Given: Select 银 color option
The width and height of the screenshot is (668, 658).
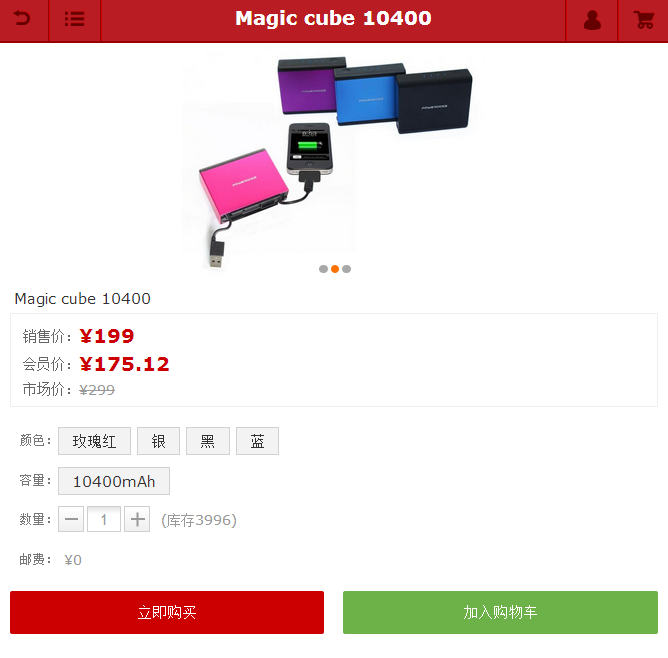Looking at the screenshot, I should coord(158,441).
